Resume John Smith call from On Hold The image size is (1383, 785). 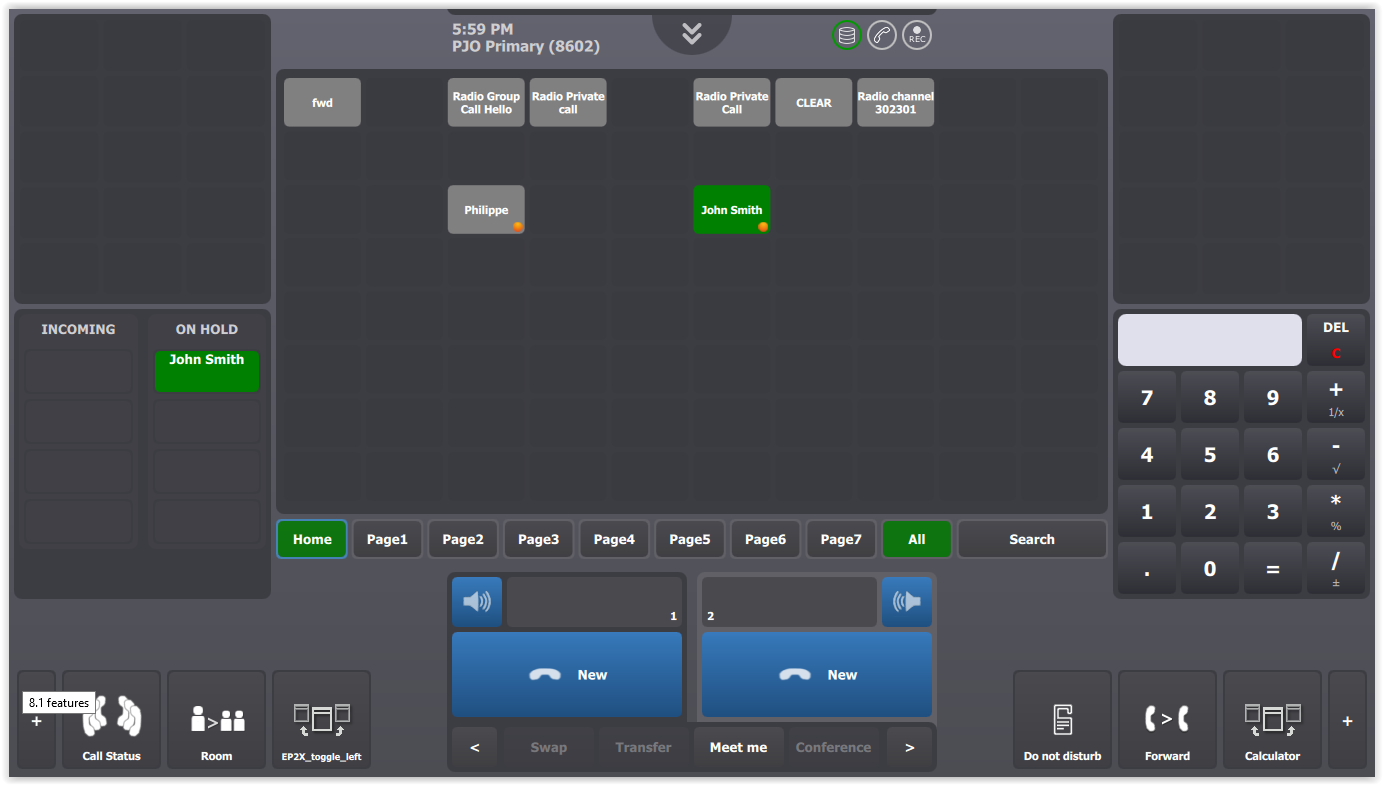coord(207,371)
